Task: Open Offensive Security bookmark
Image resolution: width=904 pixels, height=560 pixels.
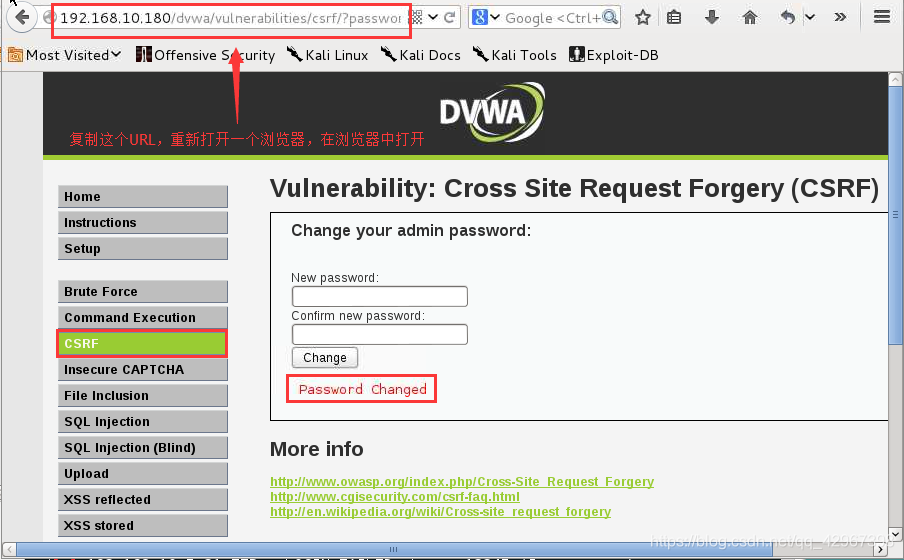Action: point(205,55)
